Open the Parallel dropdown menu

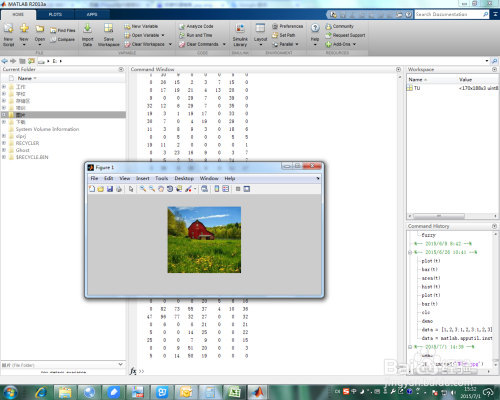[x=285, y=44]
